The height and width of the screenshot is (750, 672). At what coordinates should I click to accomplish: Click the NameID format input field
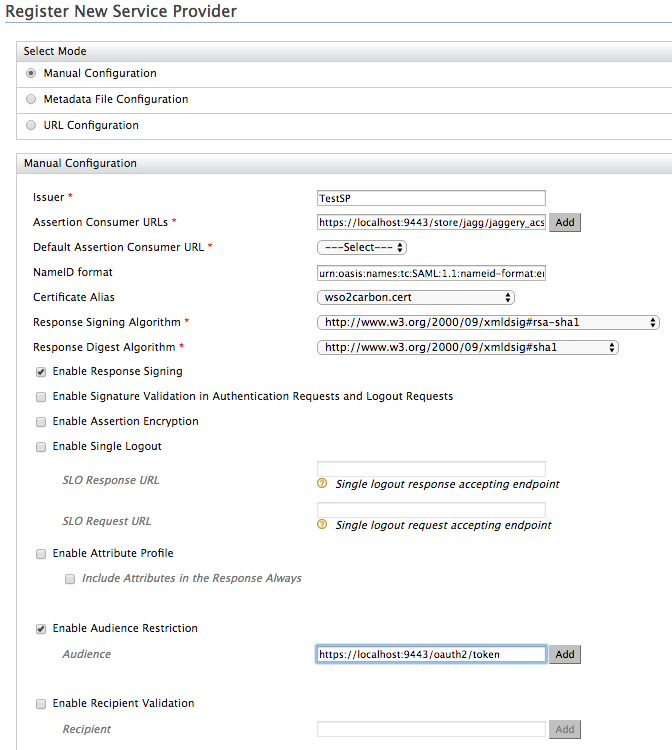click(430, 272)
